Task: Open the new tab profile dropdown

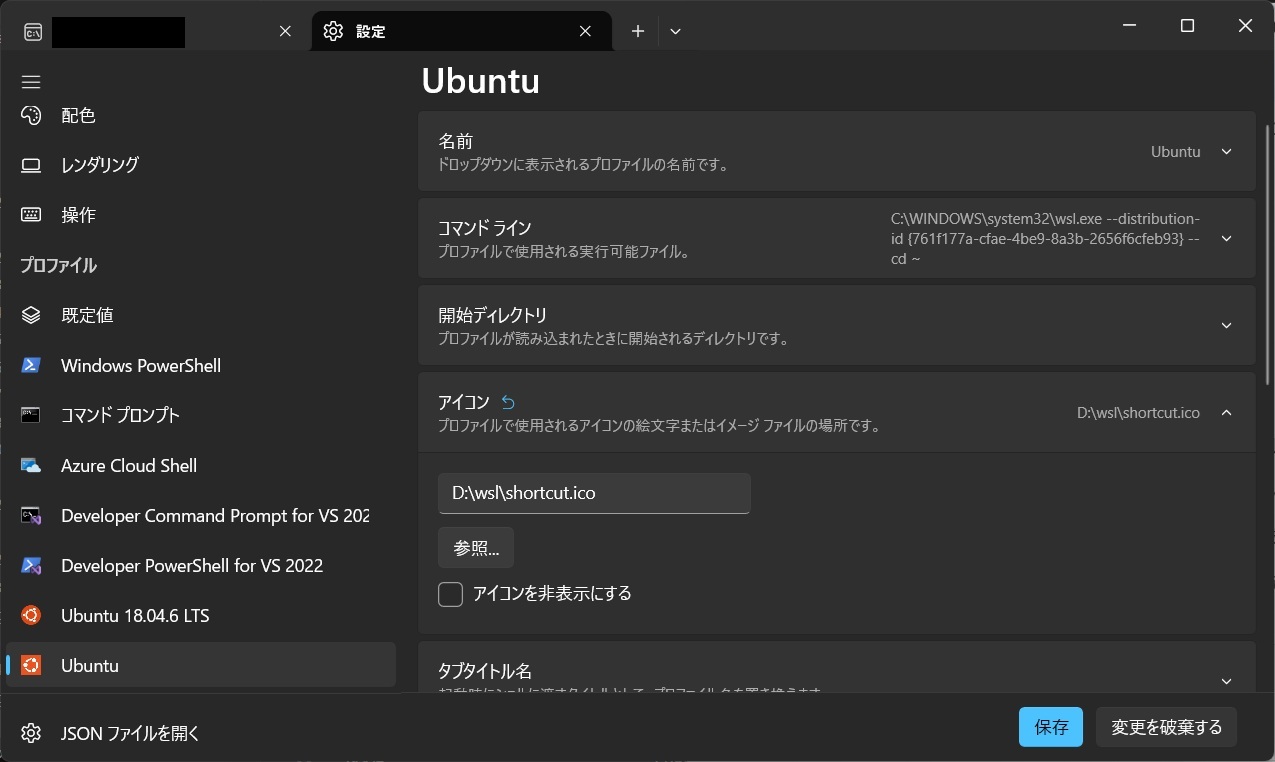Action: coord(676,31)
